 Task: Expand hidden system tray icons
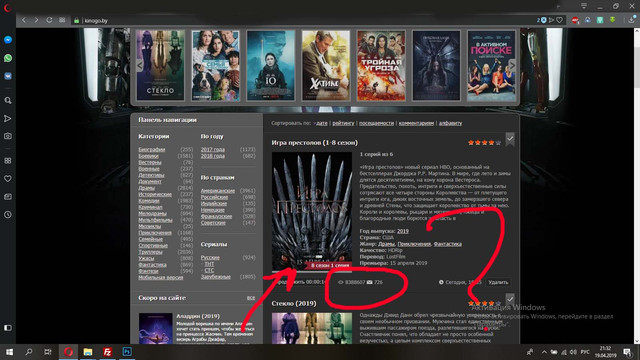point(544,352)
